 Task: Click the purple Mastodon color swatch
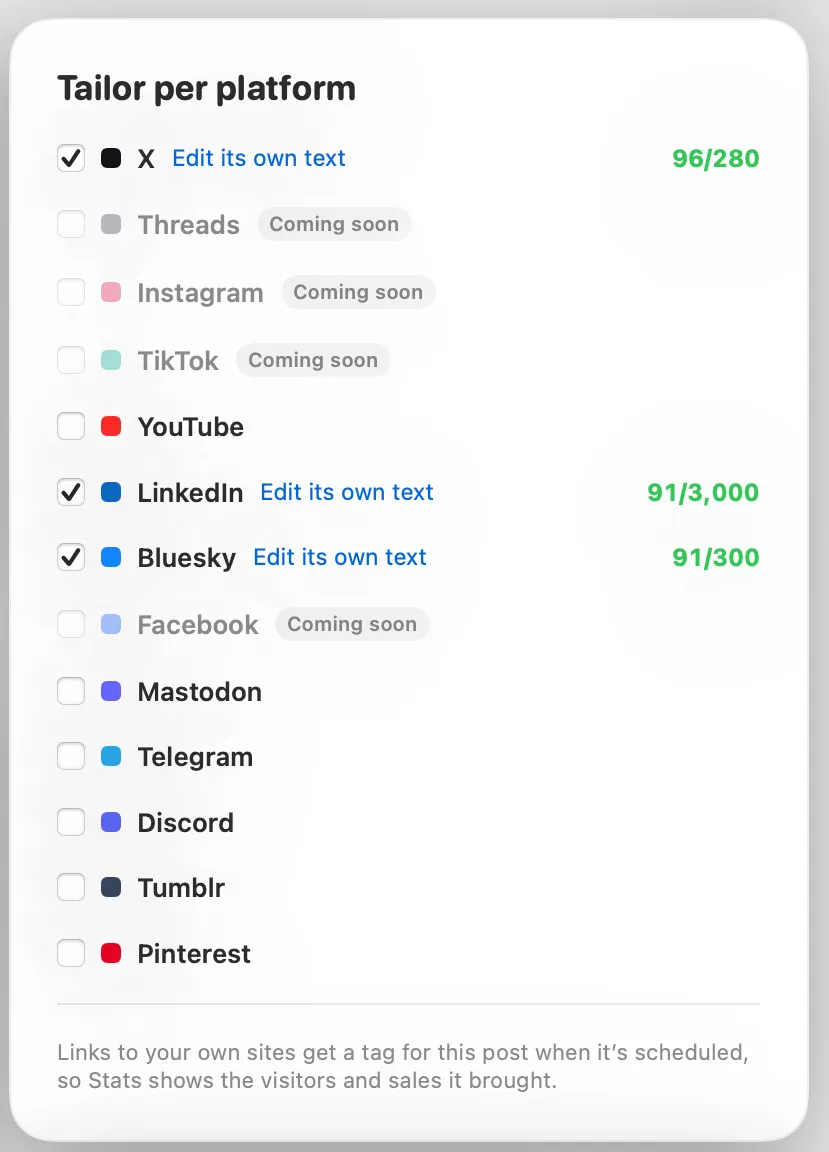[x=111, y=691]
